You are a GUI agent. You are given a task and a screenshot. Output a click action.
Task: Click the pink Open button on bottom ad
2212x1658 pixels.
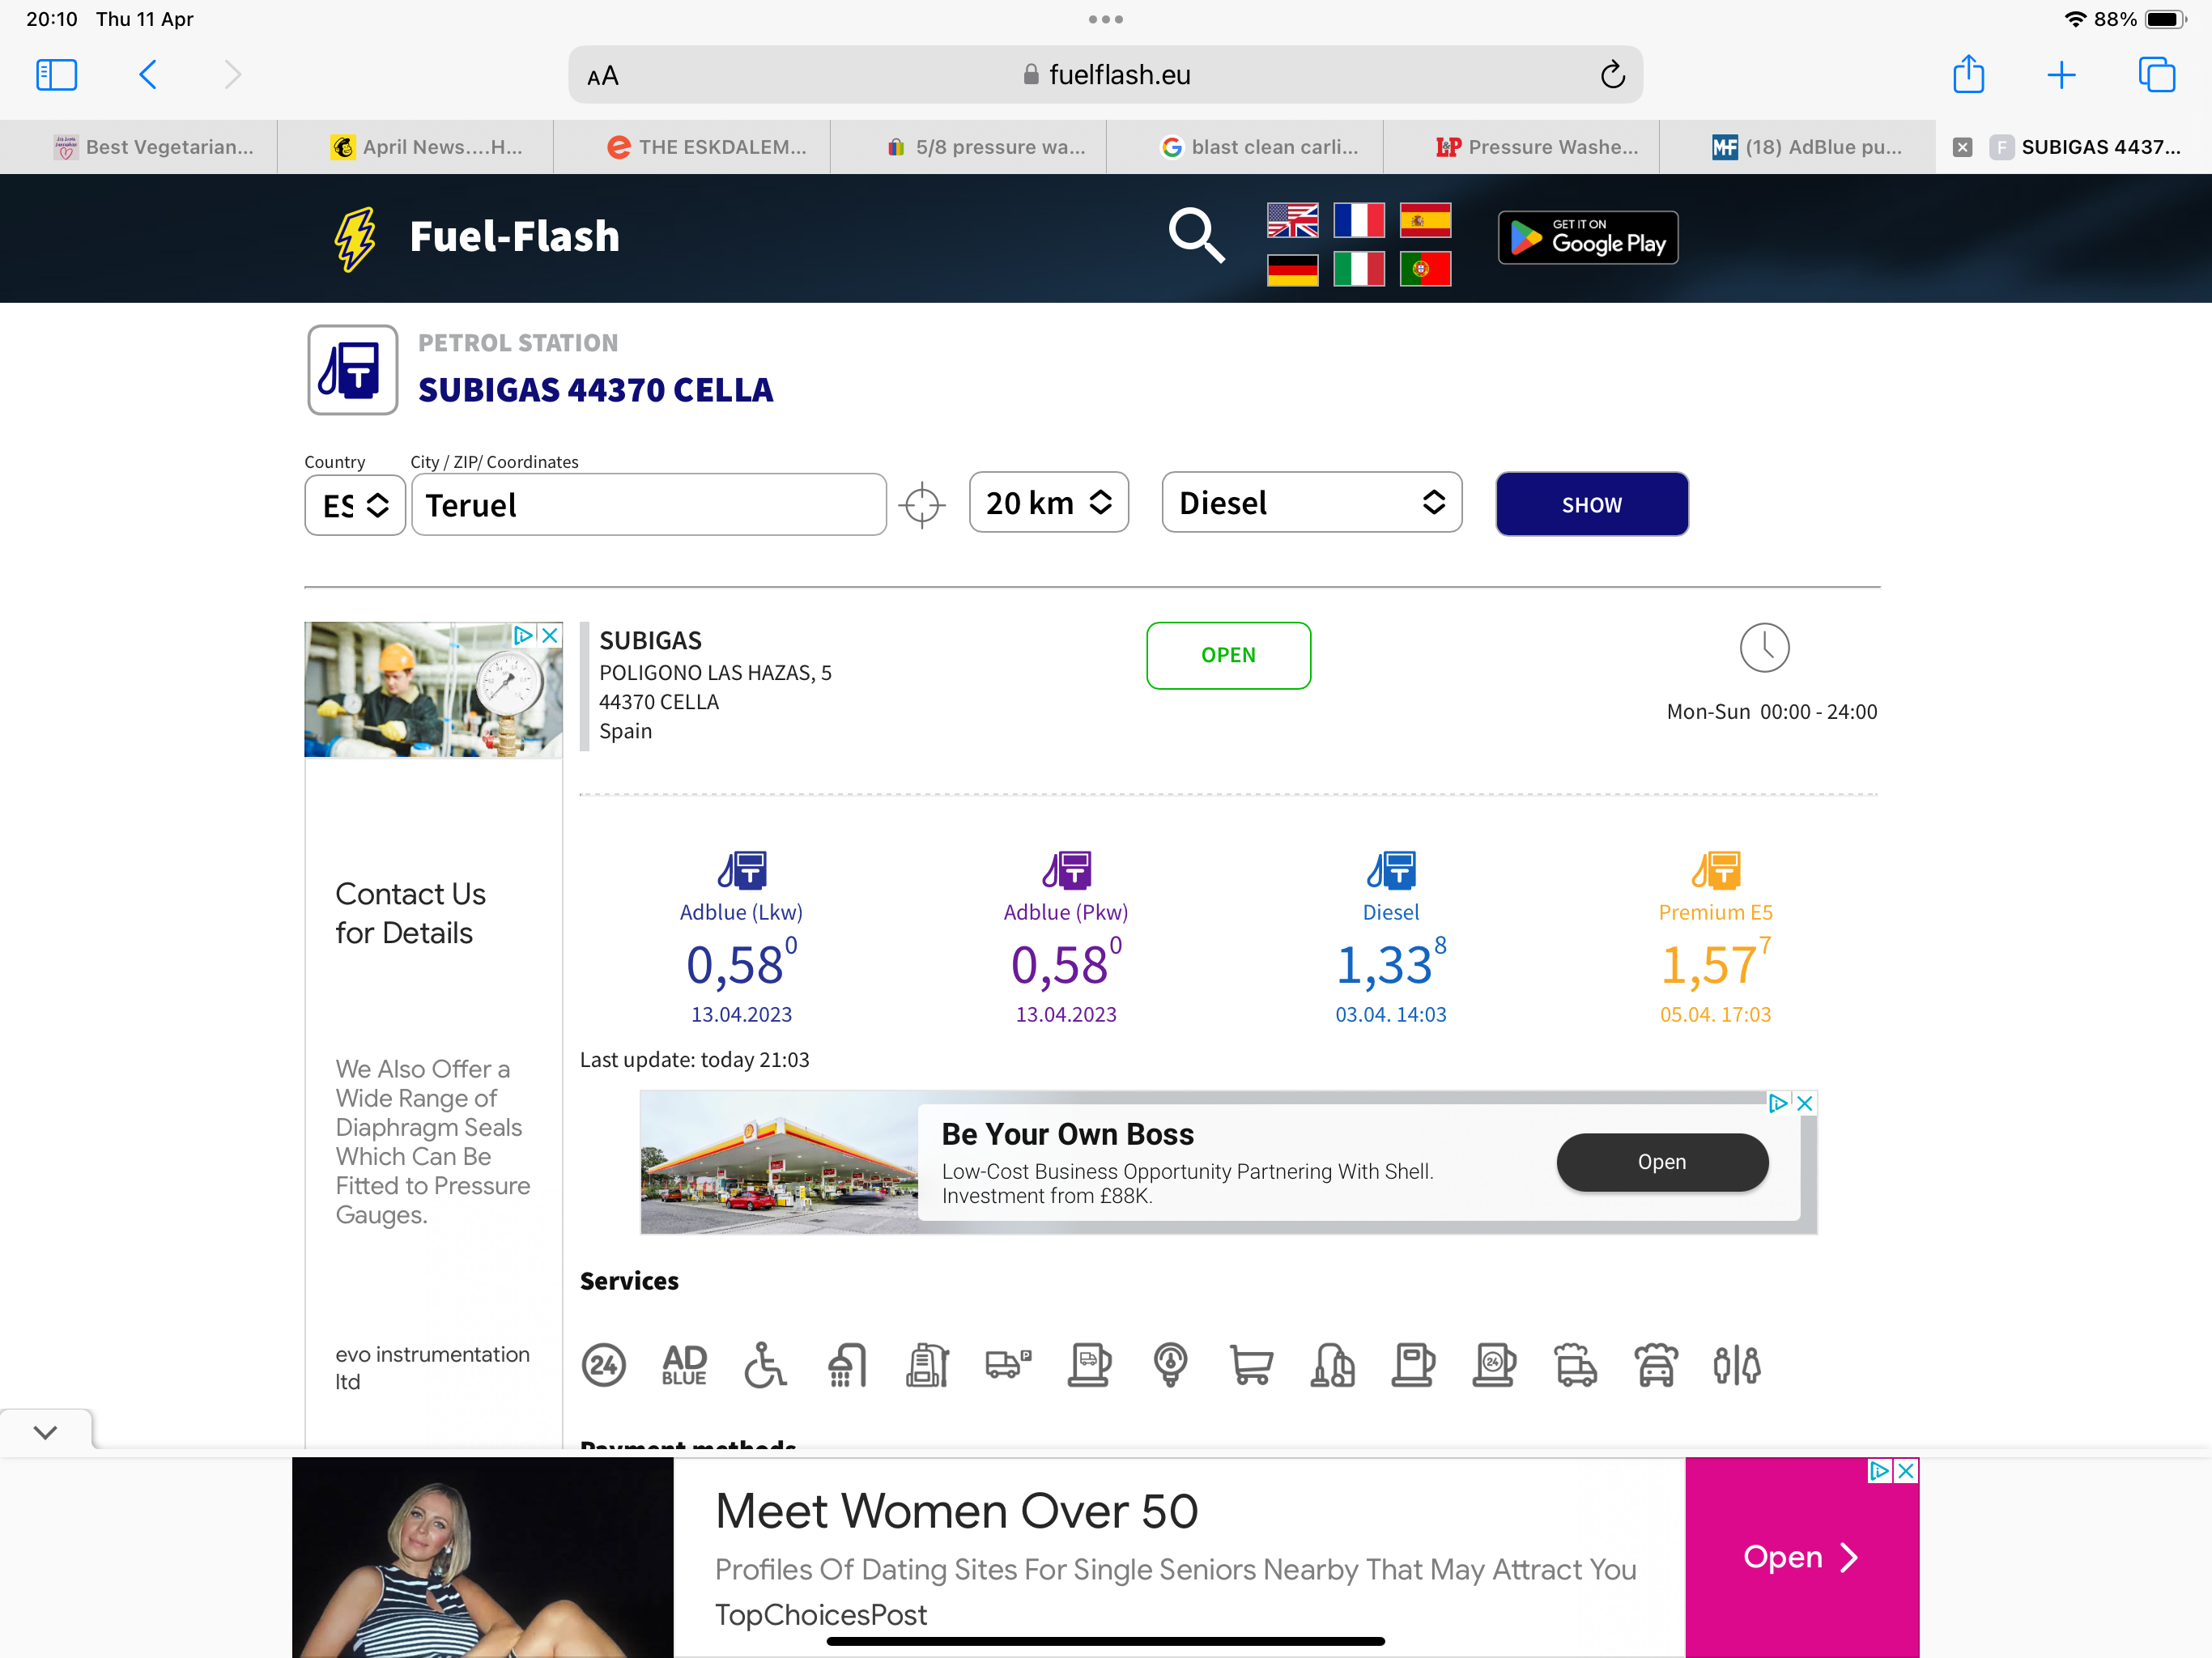coord(1801,1557)
